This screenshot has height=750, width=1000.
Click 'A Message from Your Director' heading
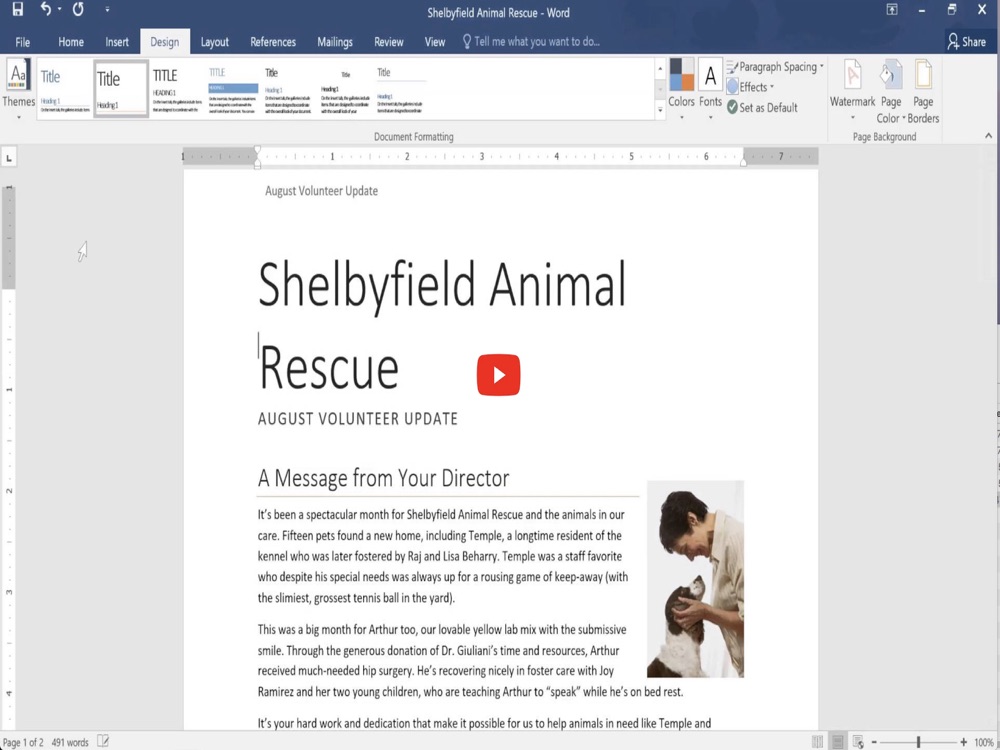pyautogui.click(x=383, y=478)
